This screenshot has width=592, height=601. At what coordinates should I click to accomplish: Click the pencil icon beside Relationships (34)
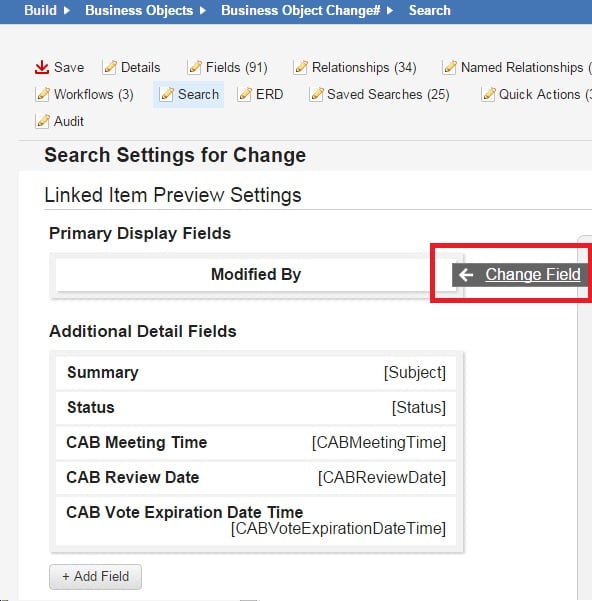(300, 67)
